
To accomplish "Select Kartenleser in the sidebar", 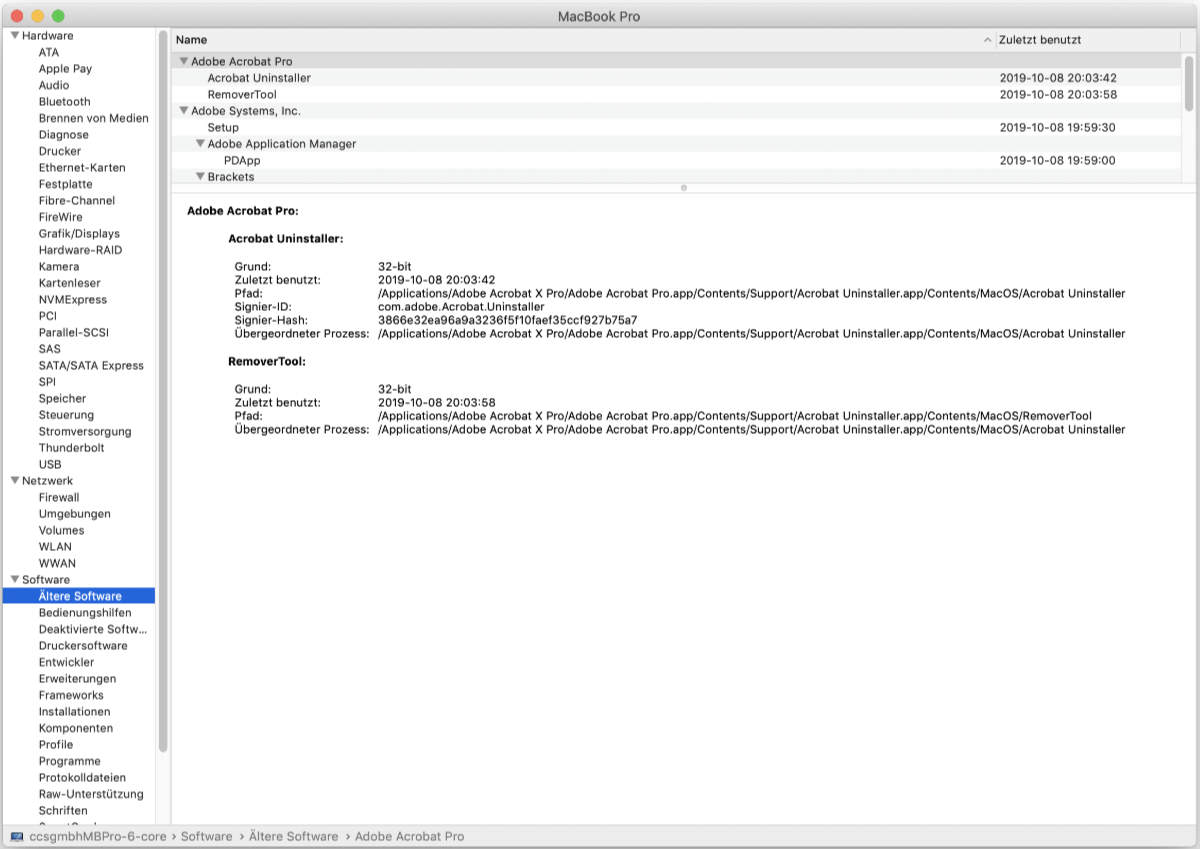I will [70, 283].
